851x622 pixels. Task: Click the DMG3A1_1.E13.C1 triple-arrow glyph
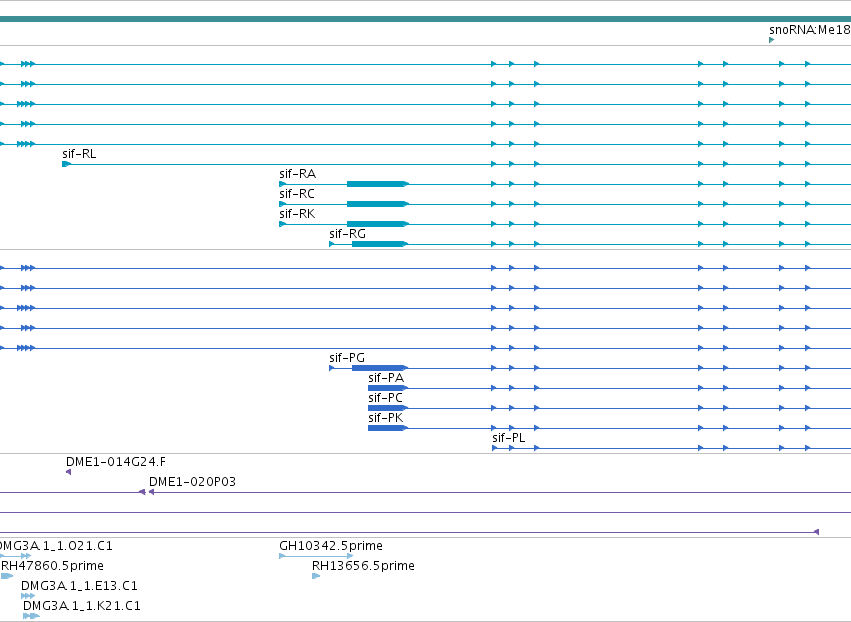coord(28,596)
